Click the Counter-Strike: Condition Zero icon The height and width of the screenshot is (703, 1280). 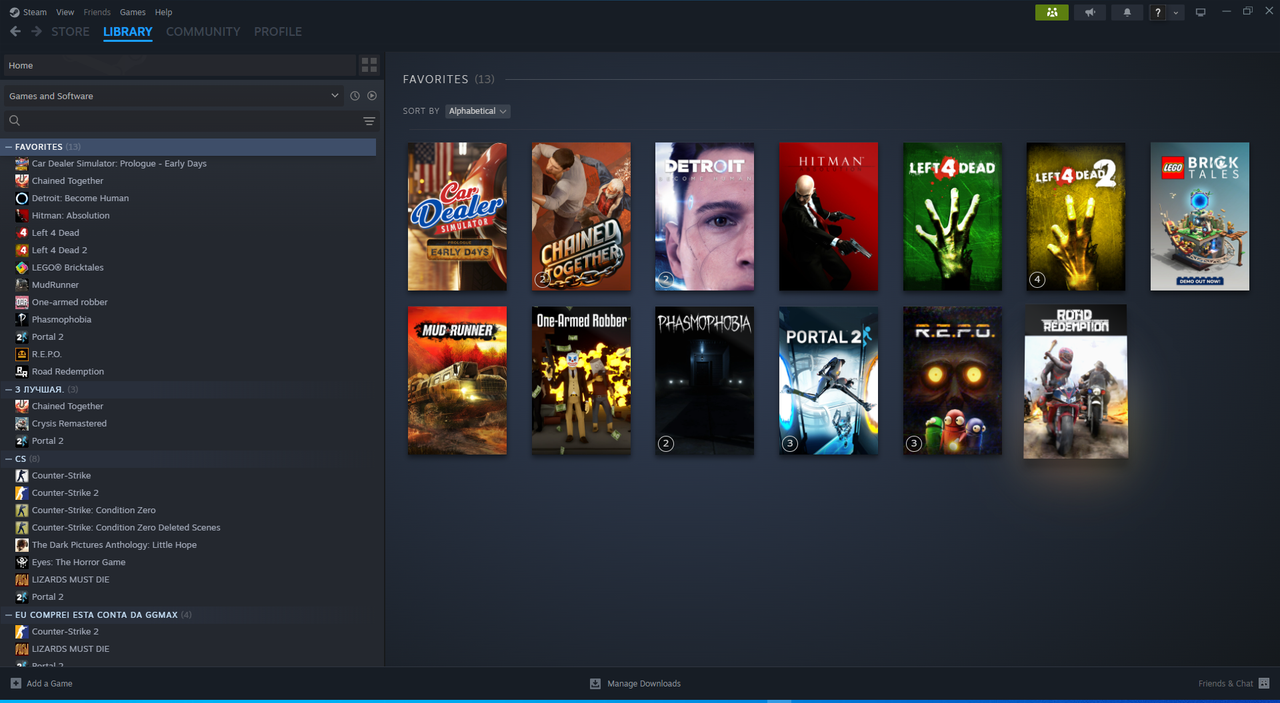point(22,510)
